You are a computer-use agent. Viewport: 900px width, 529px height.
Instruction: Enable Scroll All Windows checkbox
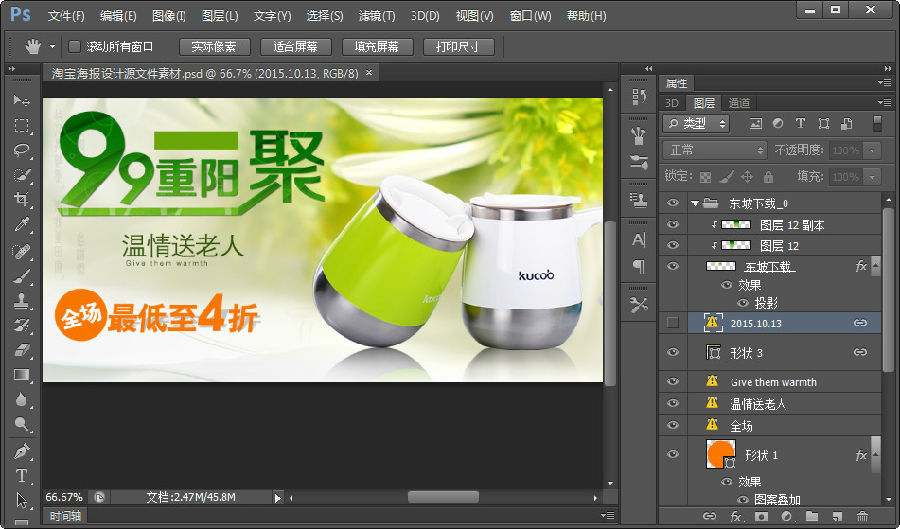click(x=75, y=46)
